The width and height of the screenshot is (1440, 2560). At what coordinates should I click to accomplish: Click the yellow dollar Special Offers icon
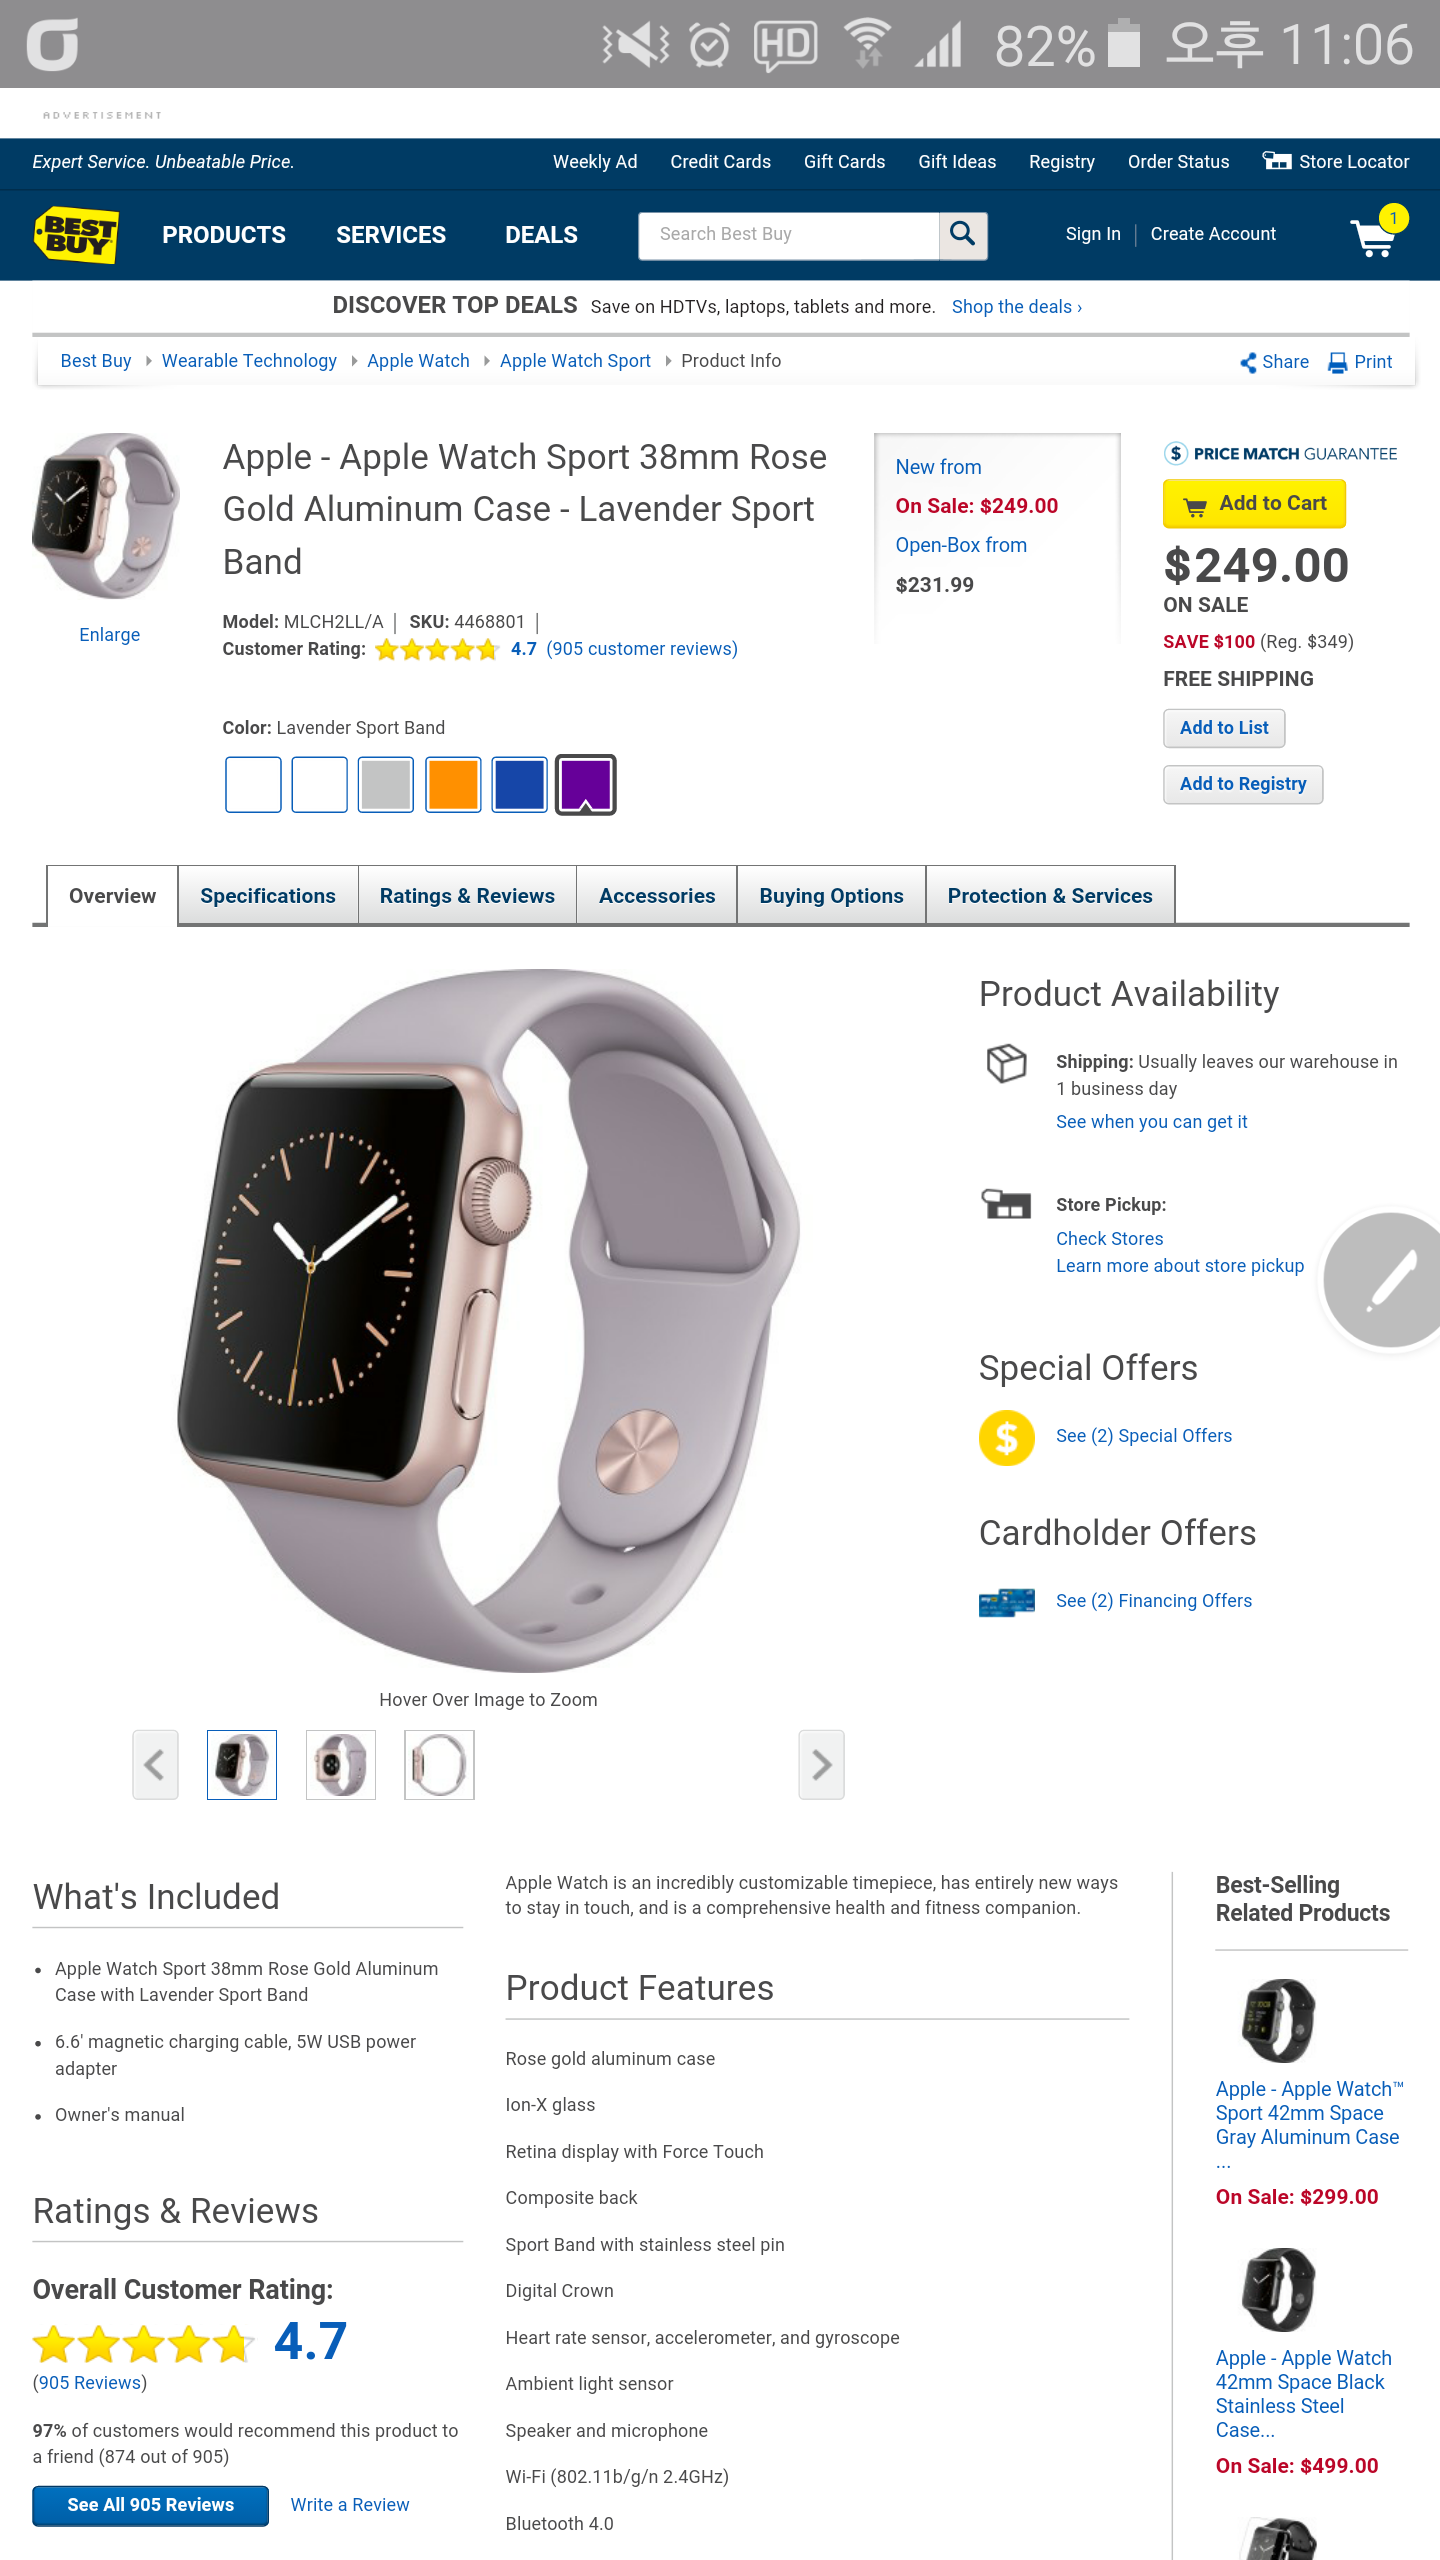[1006, 1437]
